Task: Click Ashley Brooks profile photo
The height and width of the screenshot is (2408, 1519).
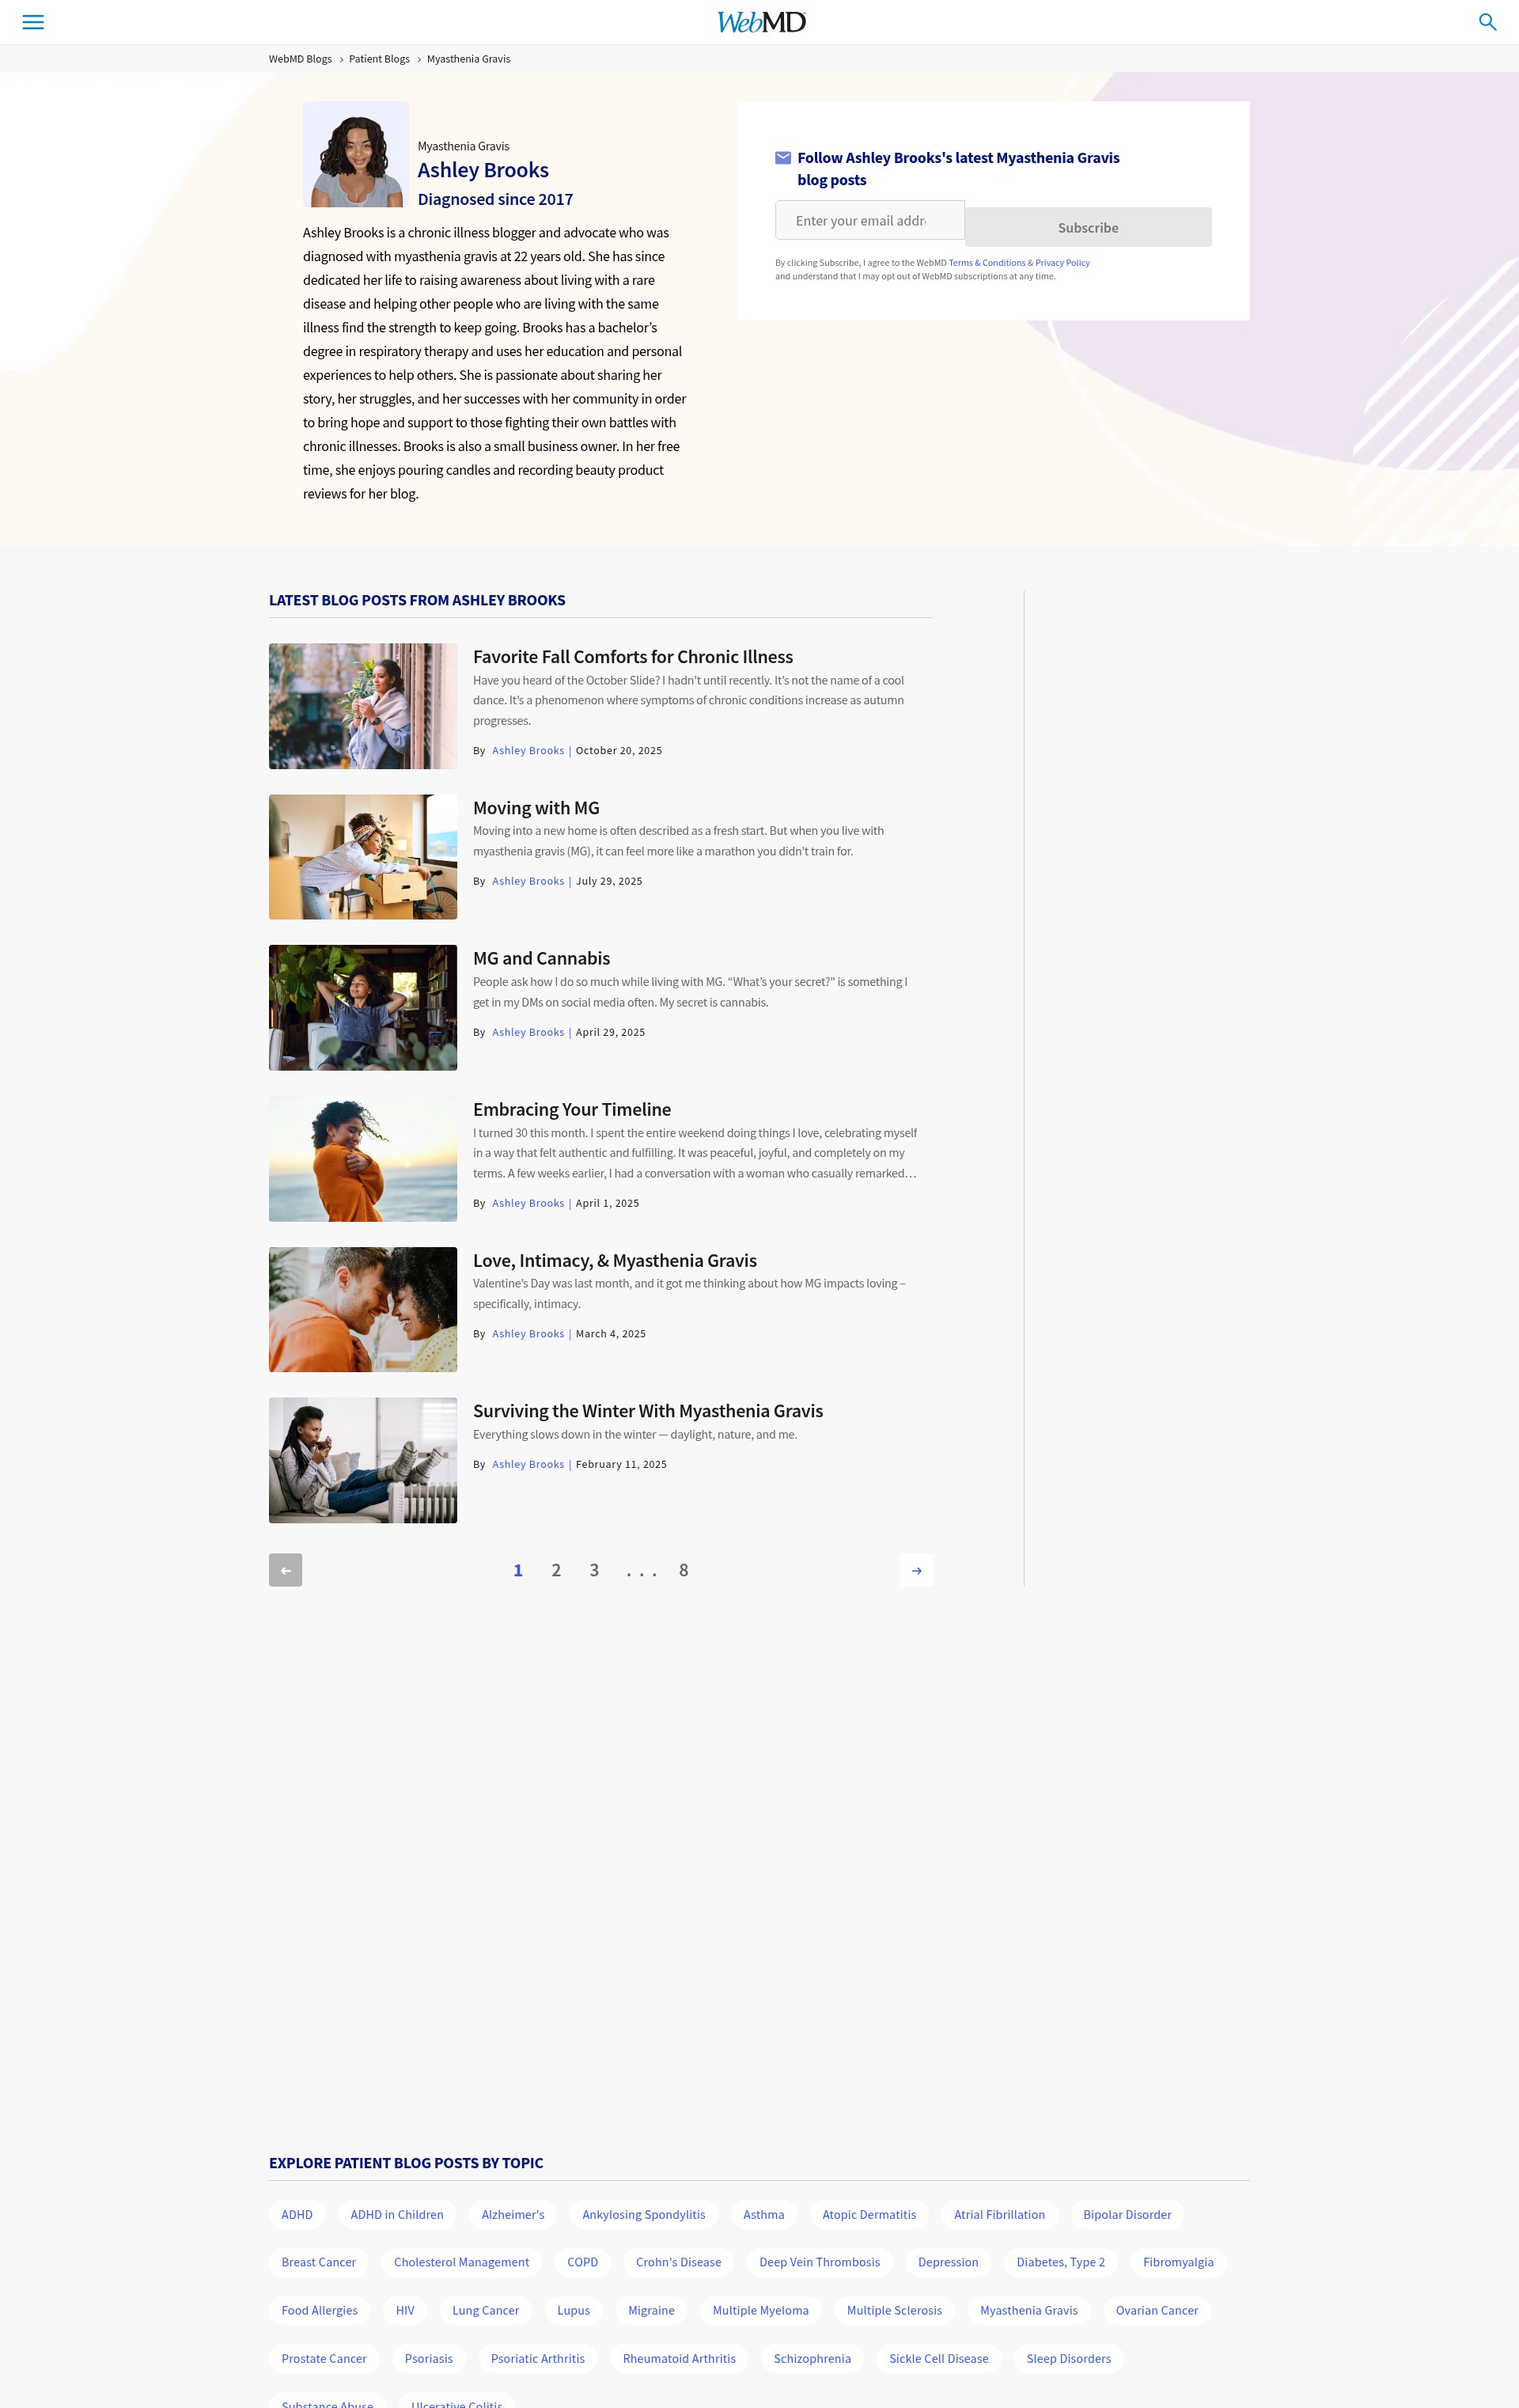Action: [x=356, y=154]
